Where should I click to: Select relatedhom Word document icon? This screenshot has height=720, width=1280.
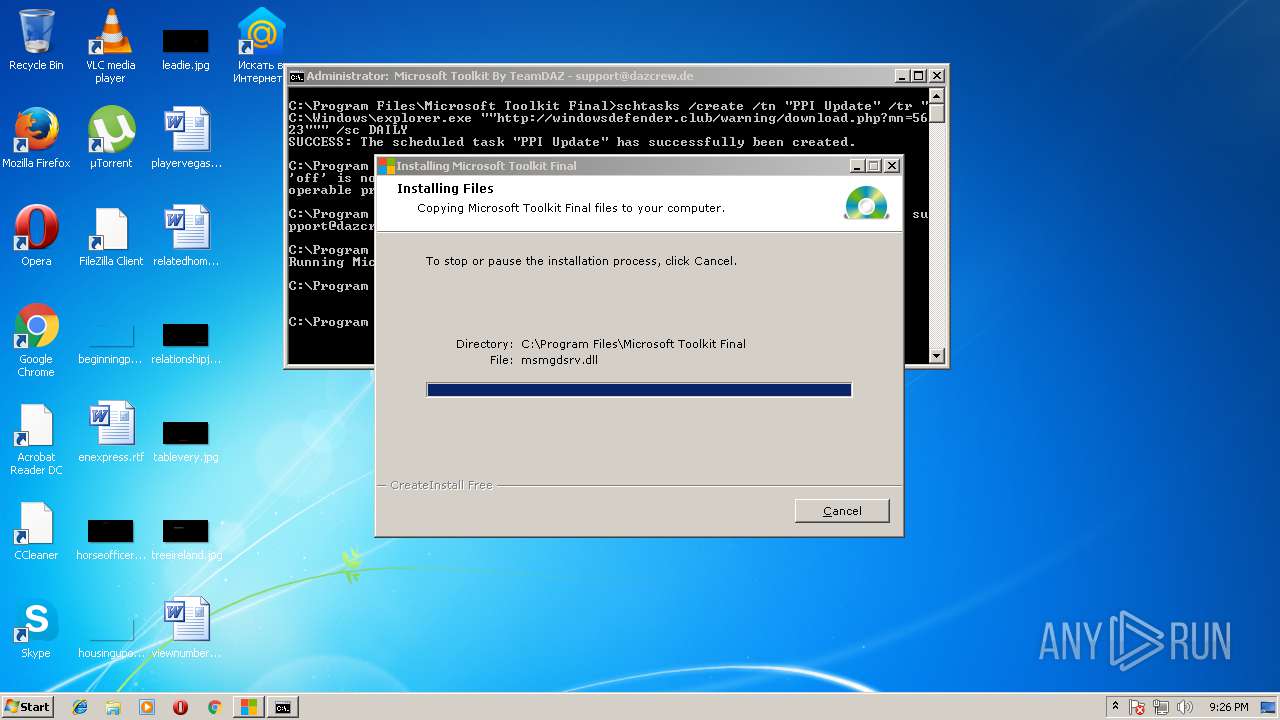pos(186,236)
